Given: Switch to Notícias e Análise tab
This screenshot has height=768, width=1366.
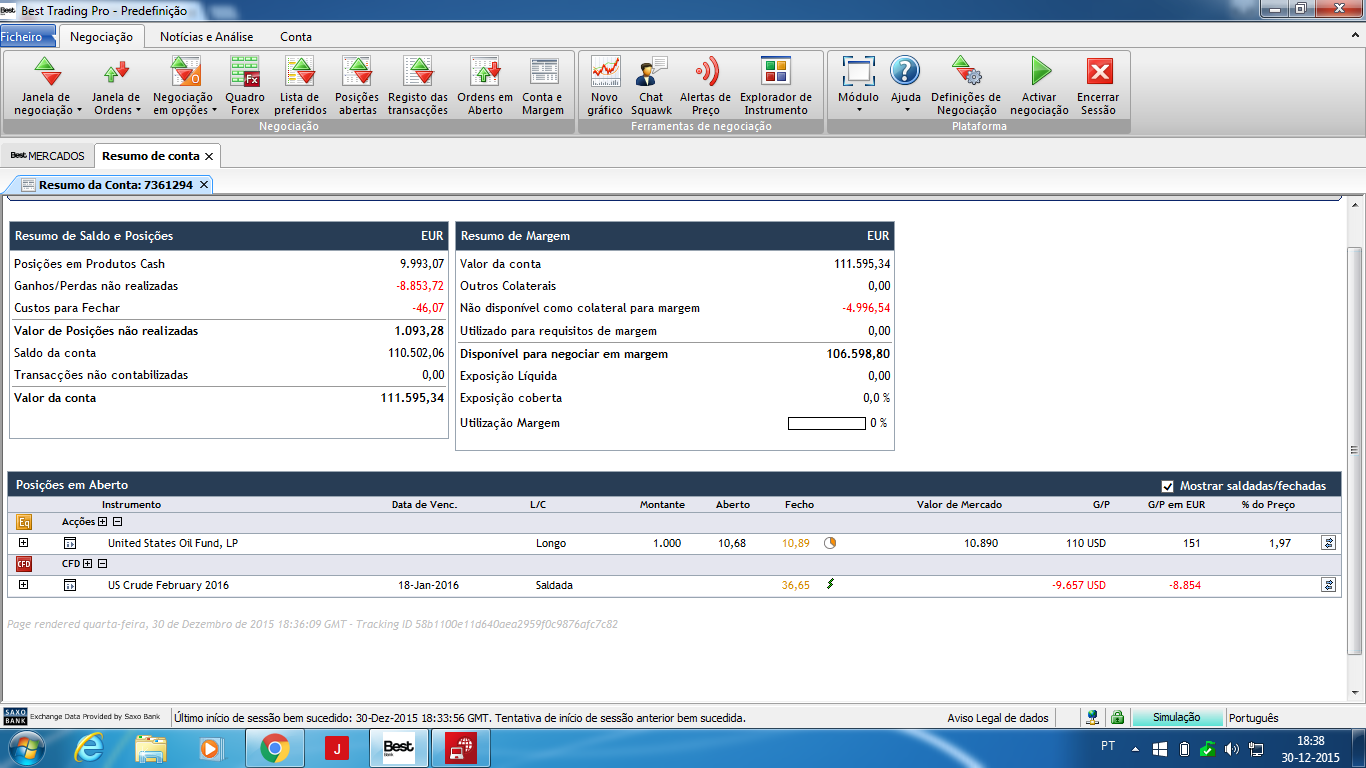Looking at the screenshot, I should (x=207, y=37).
